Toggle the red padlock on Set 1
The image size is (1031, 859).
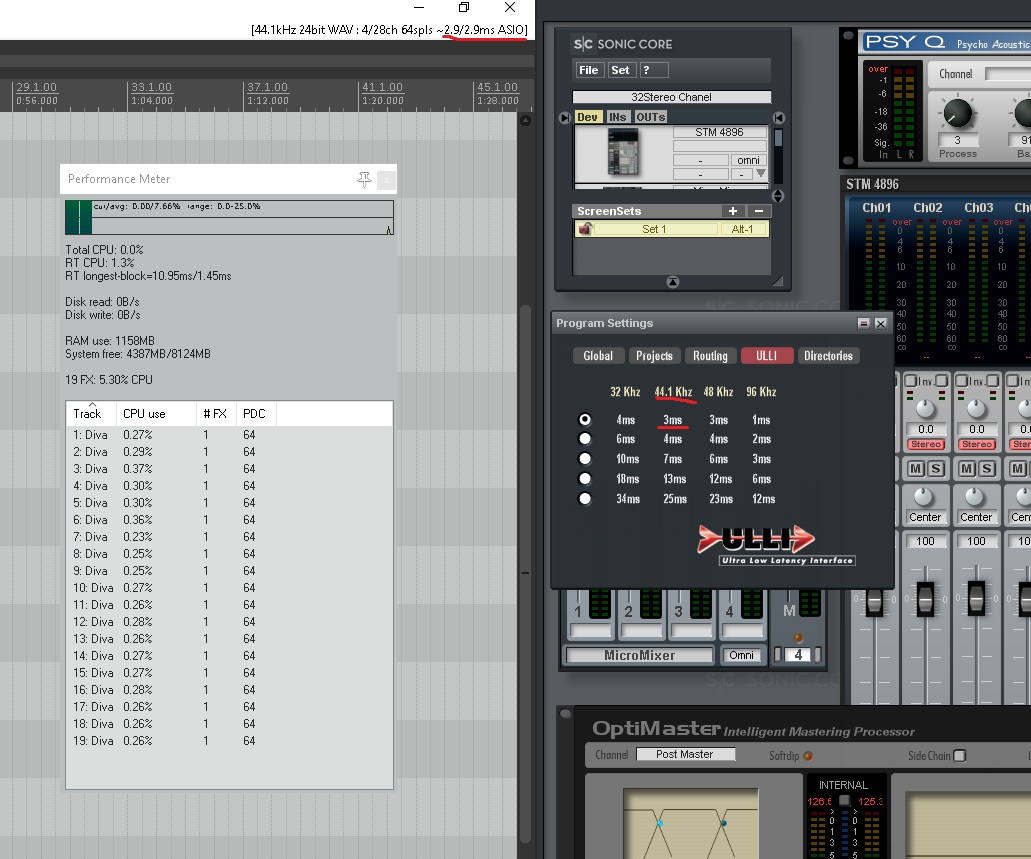585,229
